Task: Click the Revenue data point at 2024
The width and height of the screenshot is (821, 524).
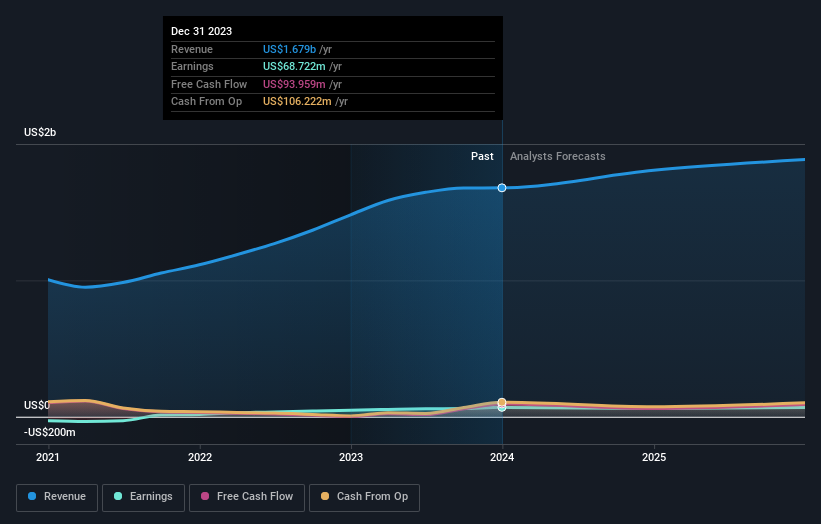Action: tap(502, 188)
